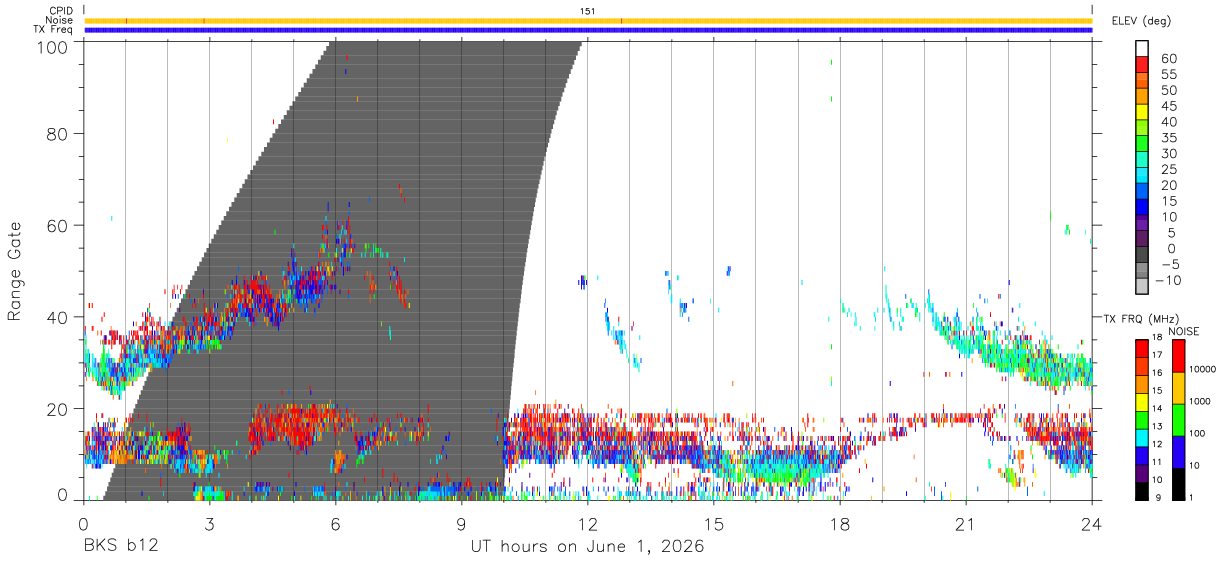This screenshot has height=567, width=1228.
Task: Click the 21 hour tick label on time axis
Action: 966,524
